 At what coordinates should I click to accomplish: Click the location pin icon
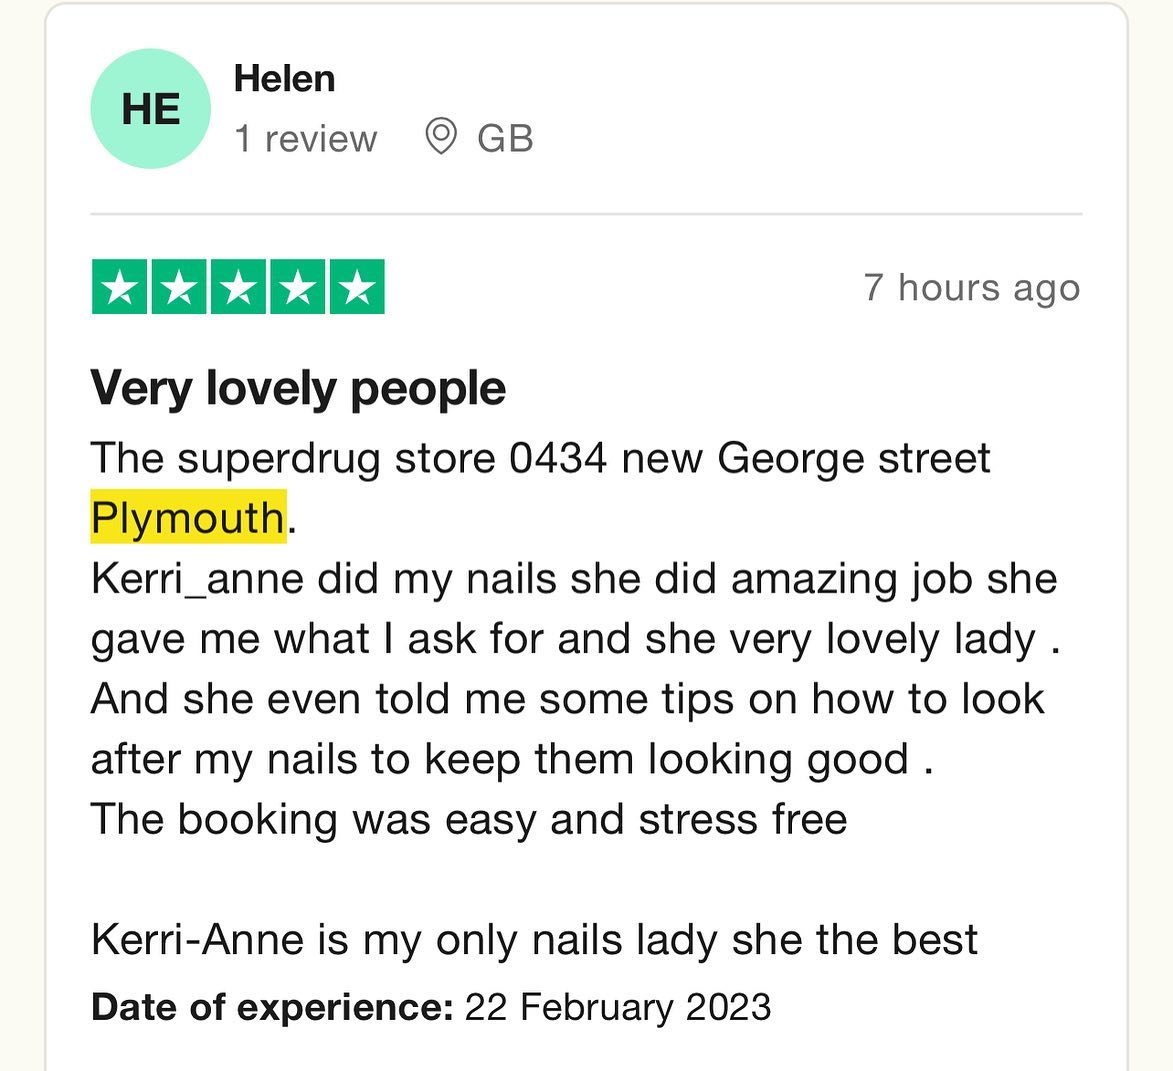pos(441,137)
